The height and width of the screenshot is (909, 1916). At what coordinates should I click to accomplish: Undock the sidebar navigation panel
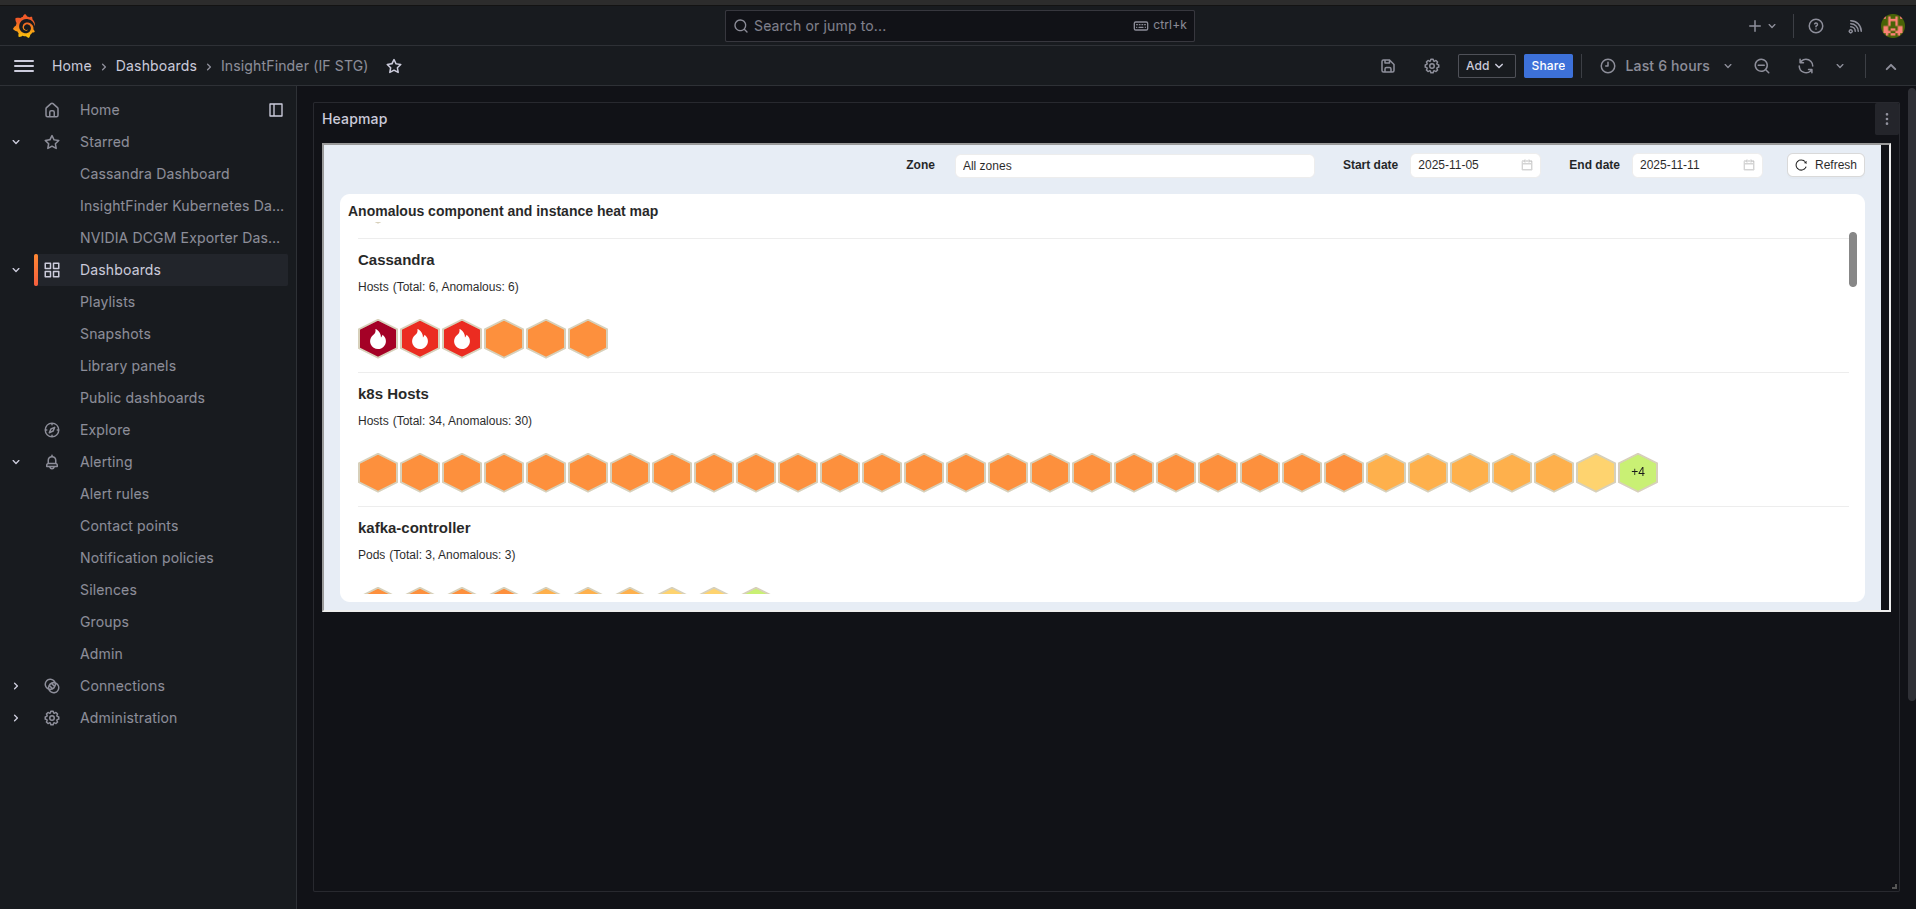point(276,110)
